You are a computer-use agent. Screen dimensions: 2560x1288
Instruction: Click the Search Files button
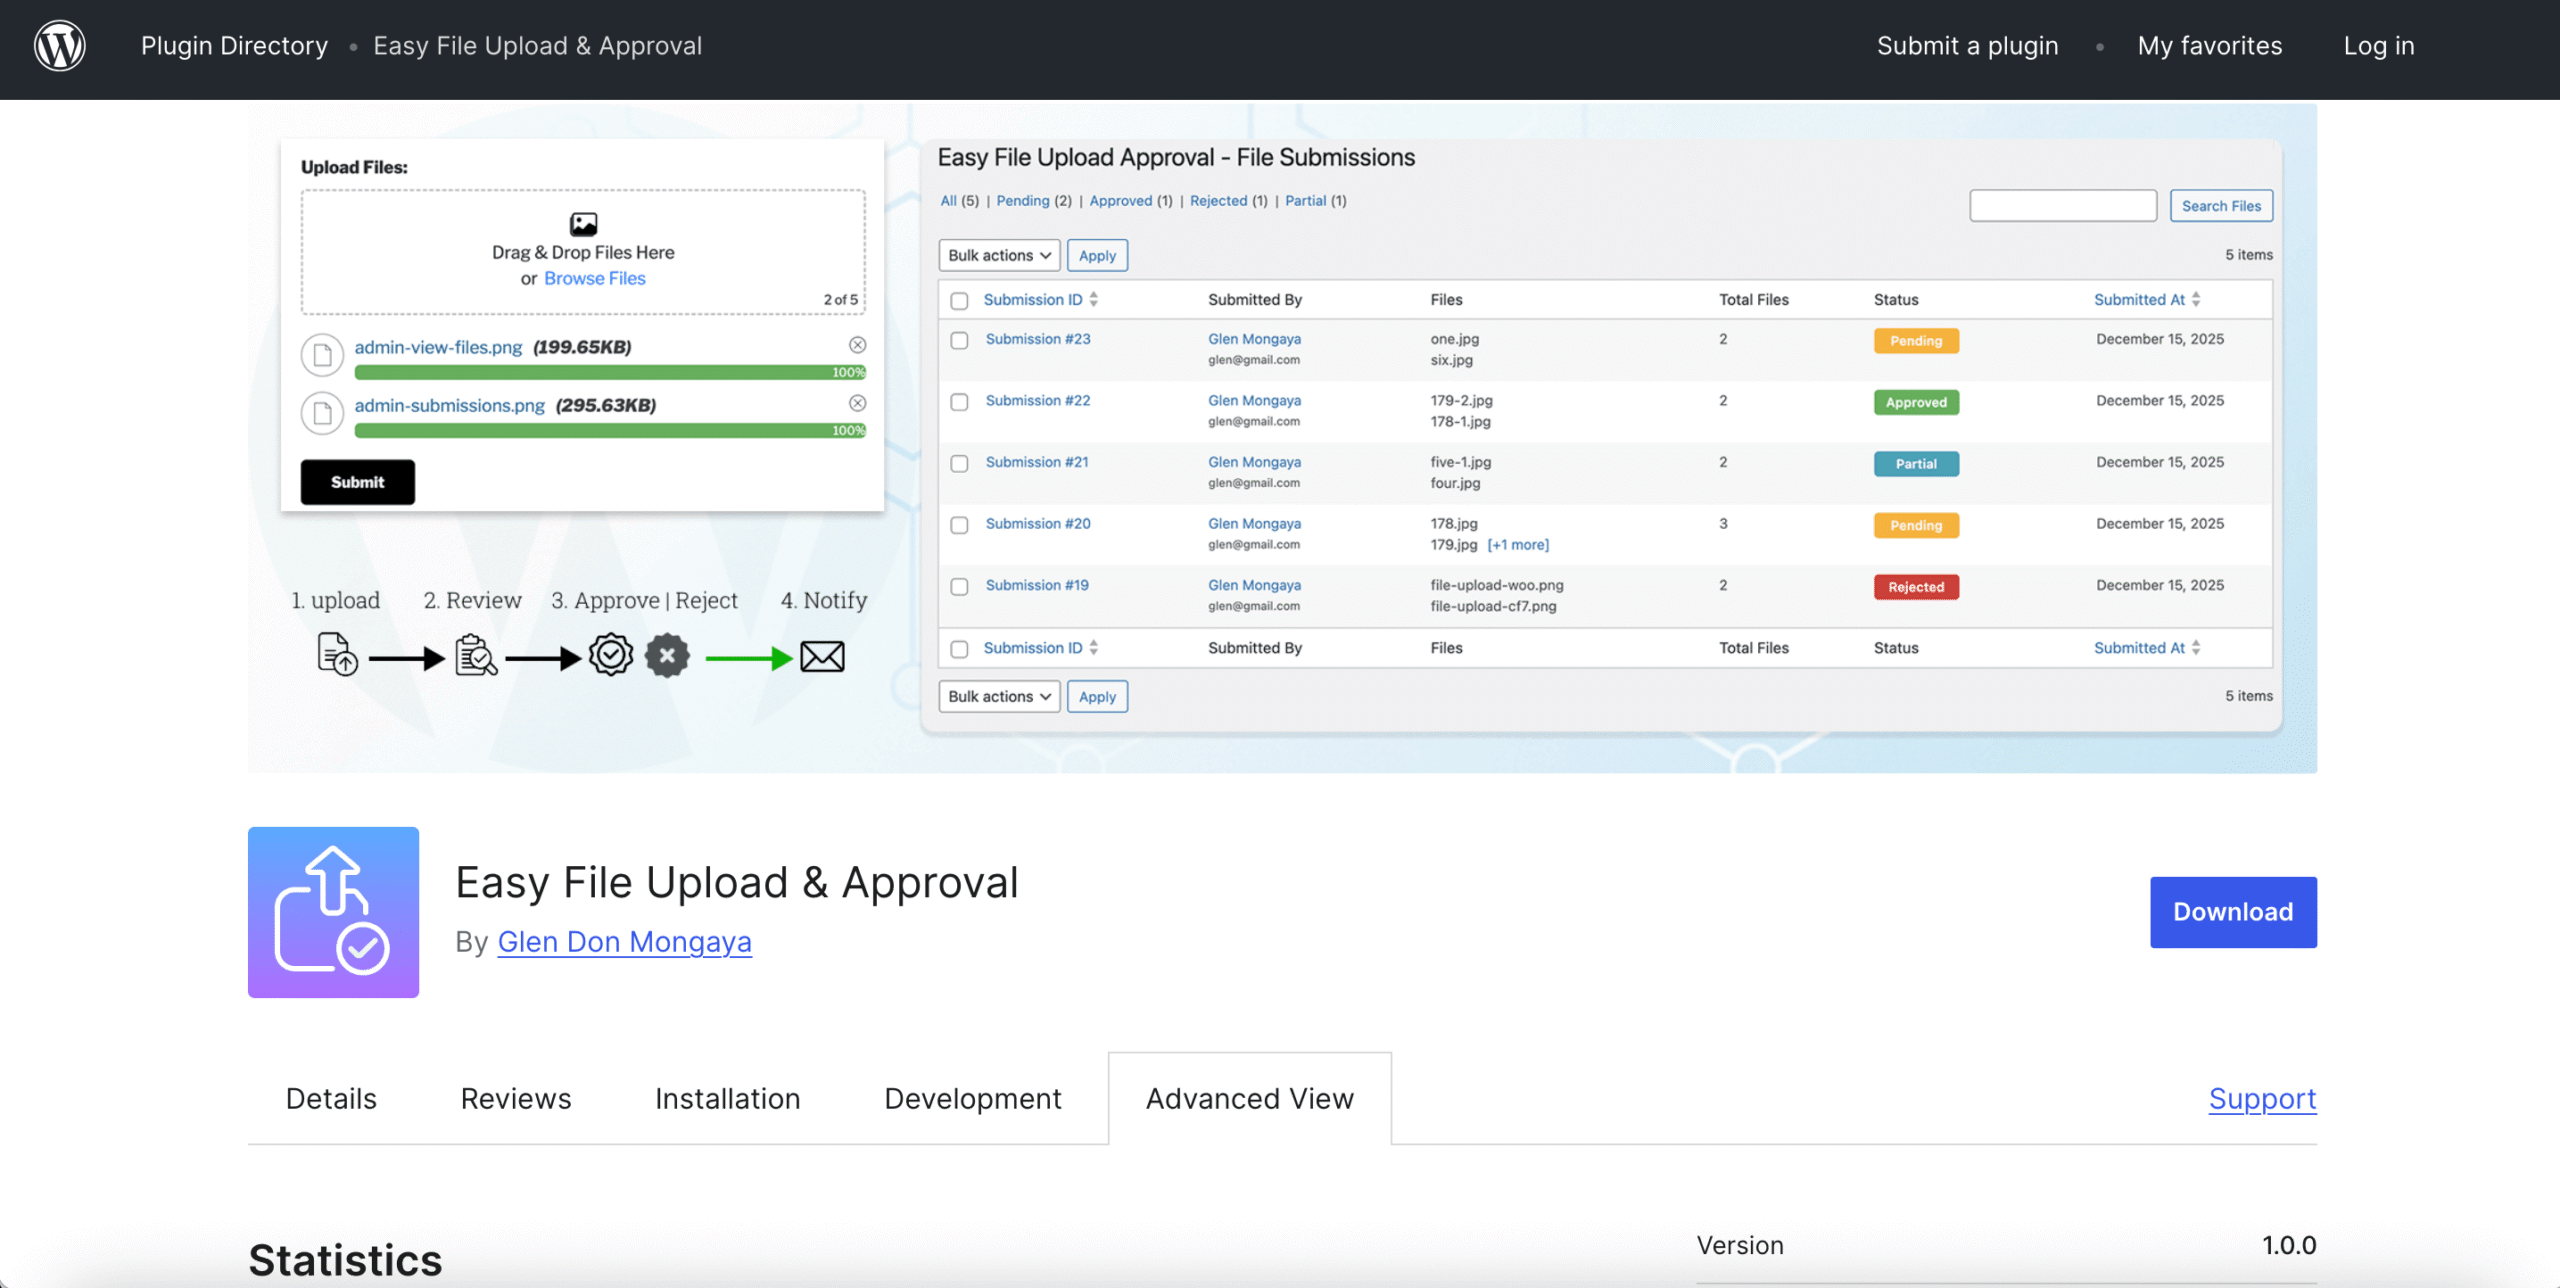(2220, 205)
